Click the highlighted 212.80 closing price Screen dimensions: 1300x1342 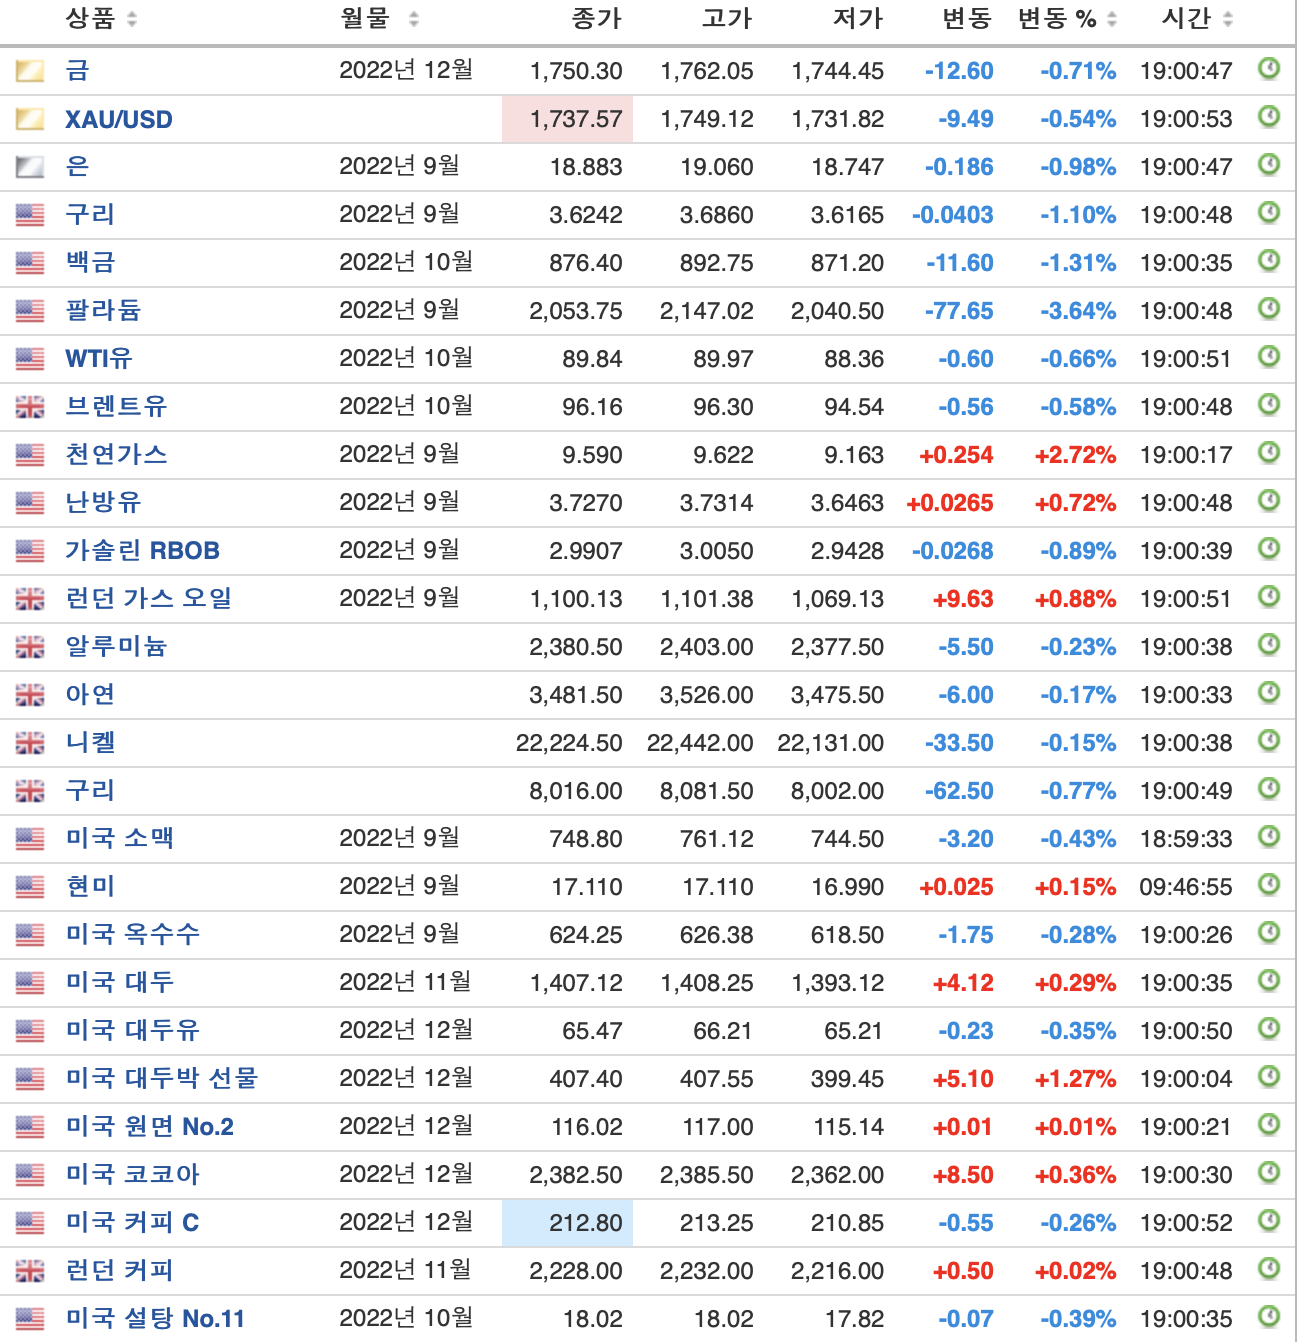568,1223
